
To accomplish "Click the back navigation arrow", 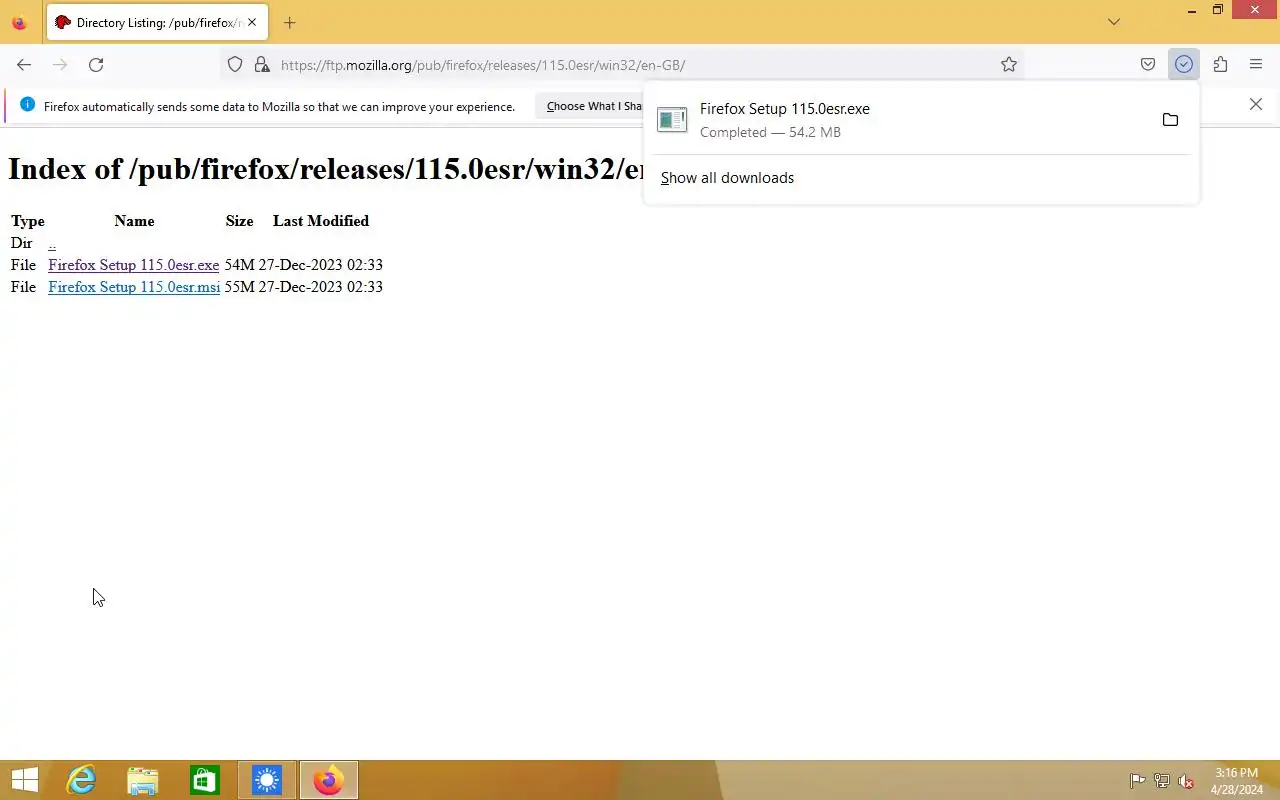I will (x=24, y=65).
